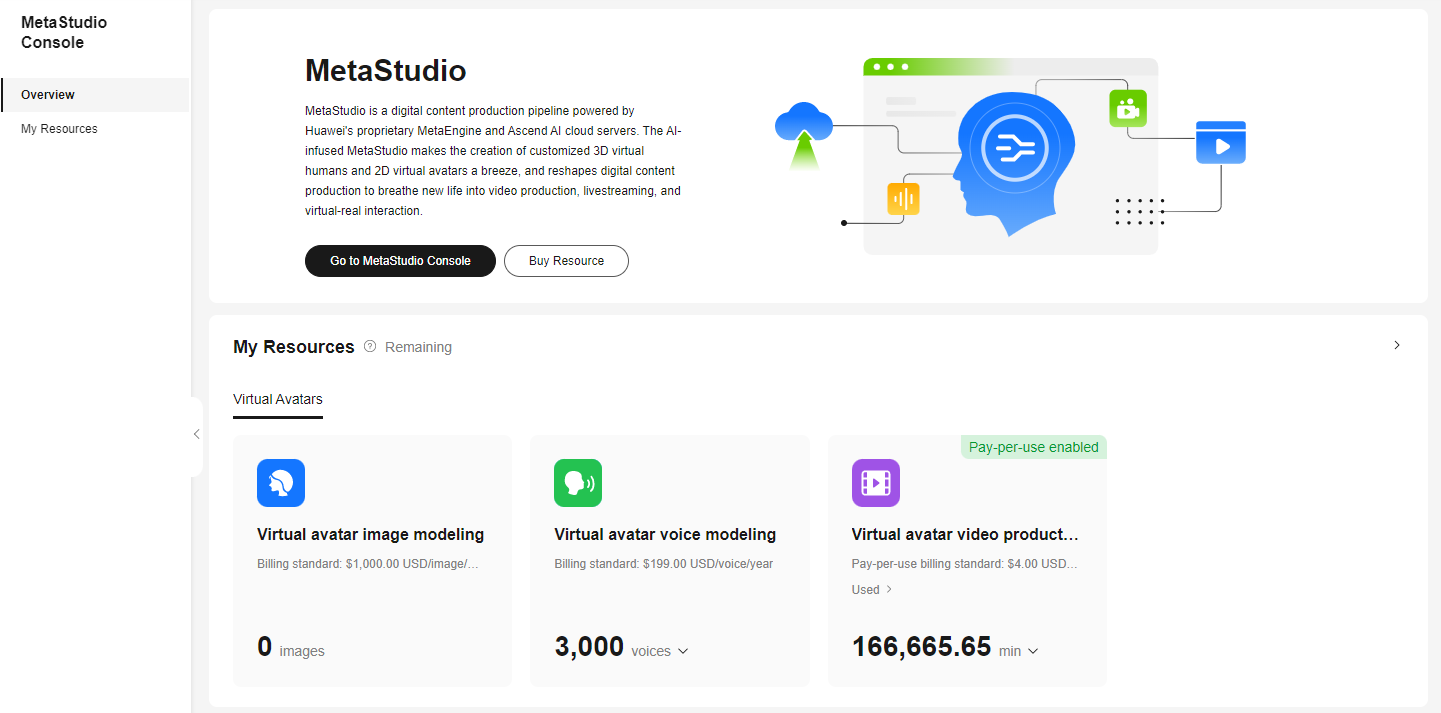Click the purple video production icon
The height and width of the screenshot is (713, 1441).
tap(876, 483)
